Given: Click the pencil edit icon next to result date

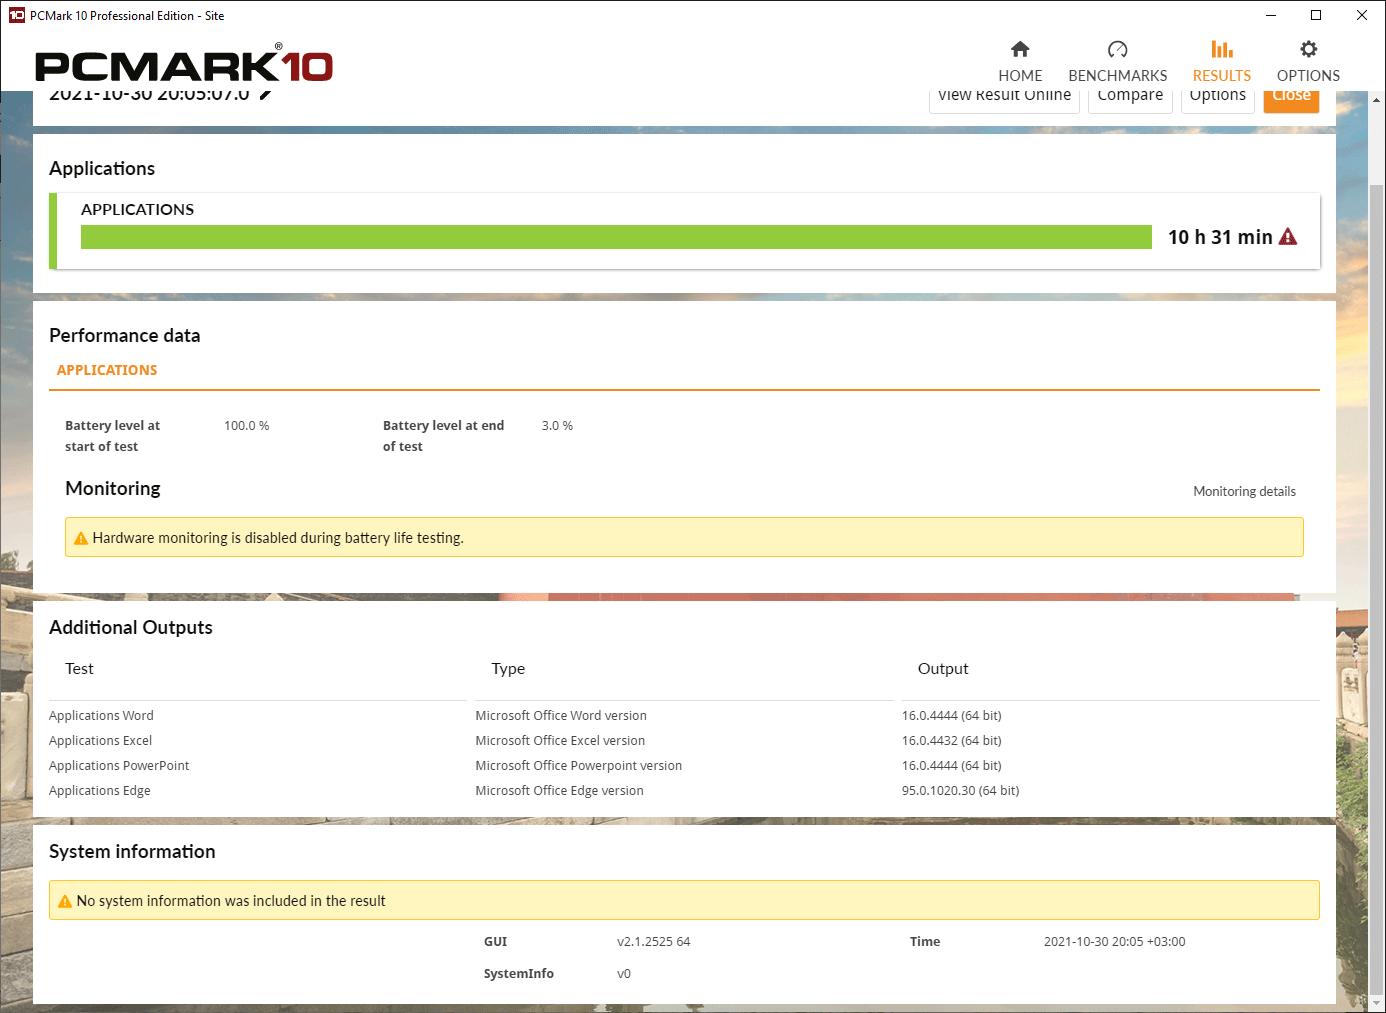Looking at the screenshot, I should tap(266, 95).
